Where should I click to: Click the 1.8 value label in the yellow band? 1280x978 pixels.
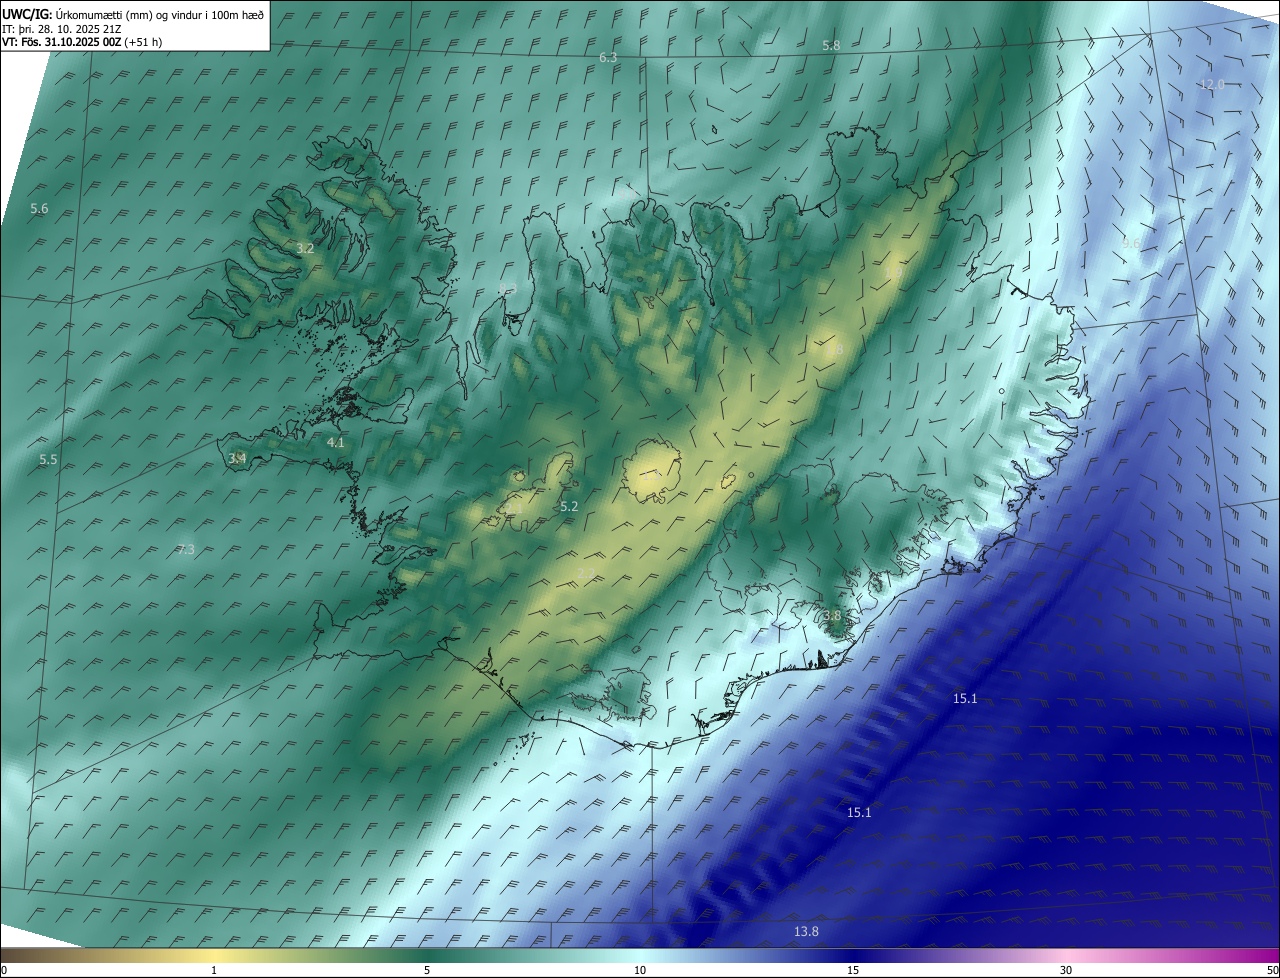click(x=834, y=350)
